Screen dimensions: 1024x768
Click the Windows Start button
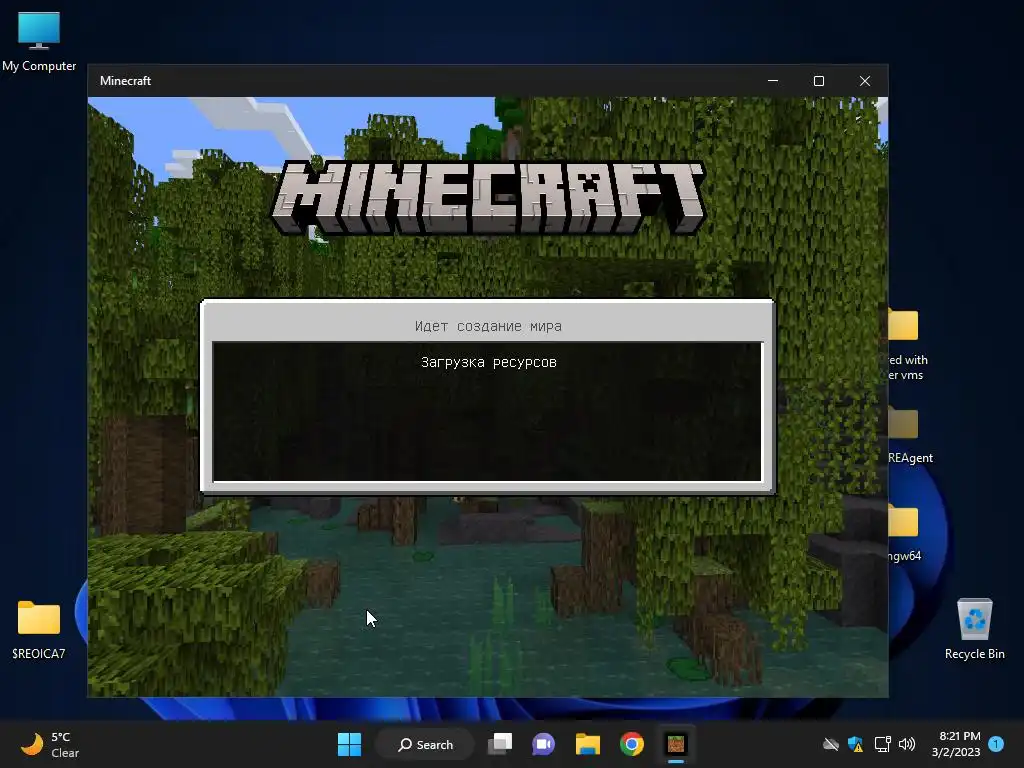(x=349, y=744)
